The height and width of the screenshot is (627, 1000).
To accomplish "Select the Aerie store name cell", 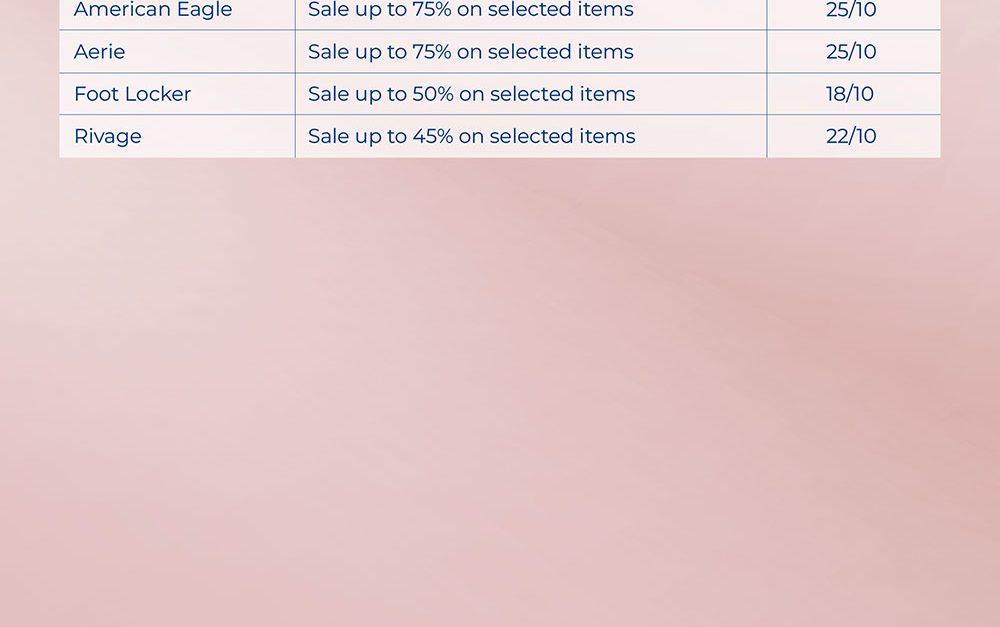I will pyautogui.click(x=100, y=52).
